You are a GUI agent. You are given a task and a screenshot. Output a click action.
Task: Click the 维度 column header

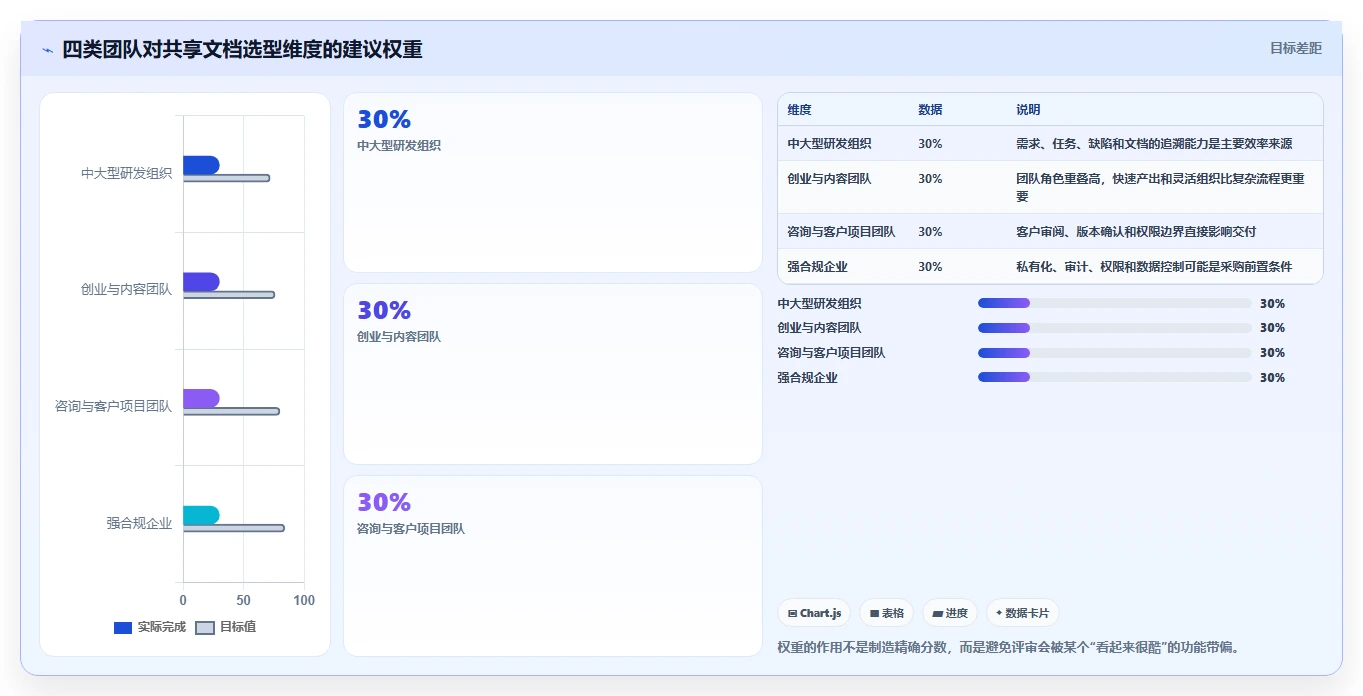[799, 110]
